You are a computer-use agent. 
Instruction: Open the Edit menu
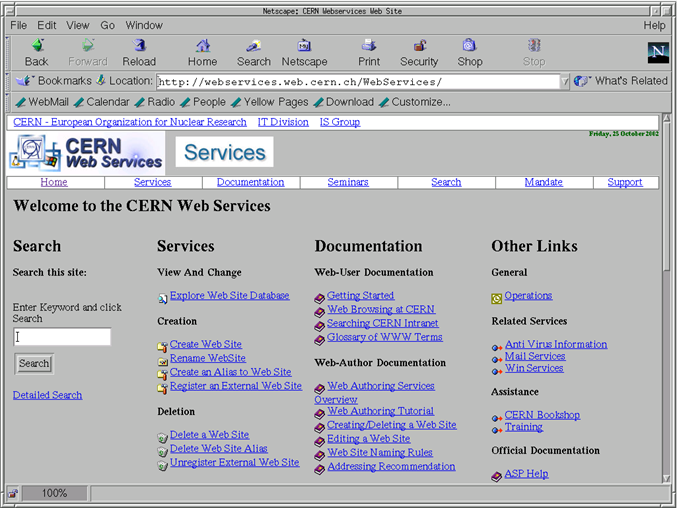click(47, 25)
